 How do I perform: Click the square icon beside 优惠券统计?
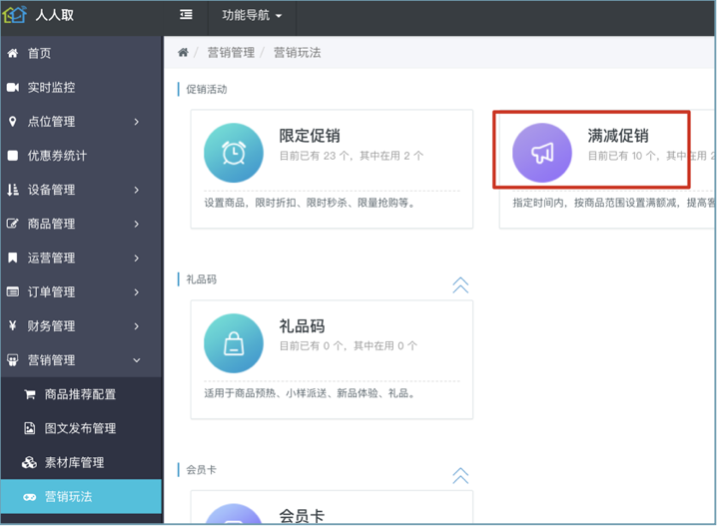click(13, 156)
